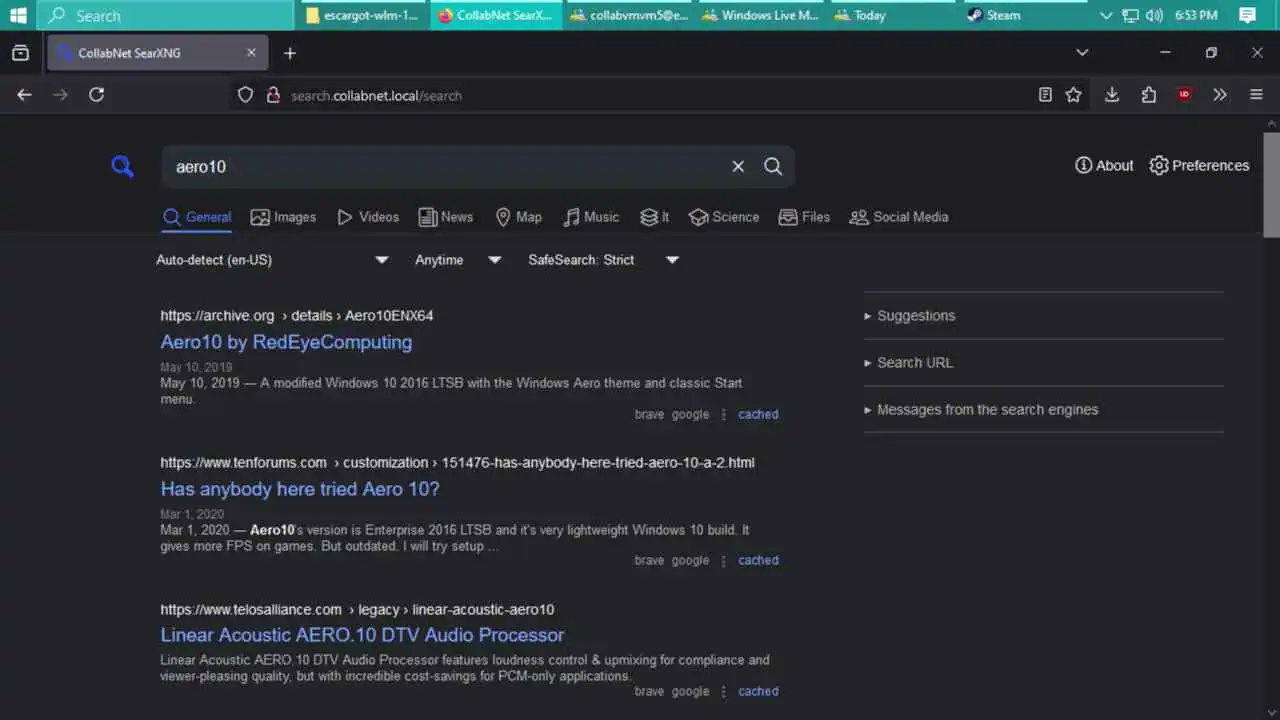This screenshot has height=720, width=1280.
Task: Go back to previous page
Action: point(24,94)
